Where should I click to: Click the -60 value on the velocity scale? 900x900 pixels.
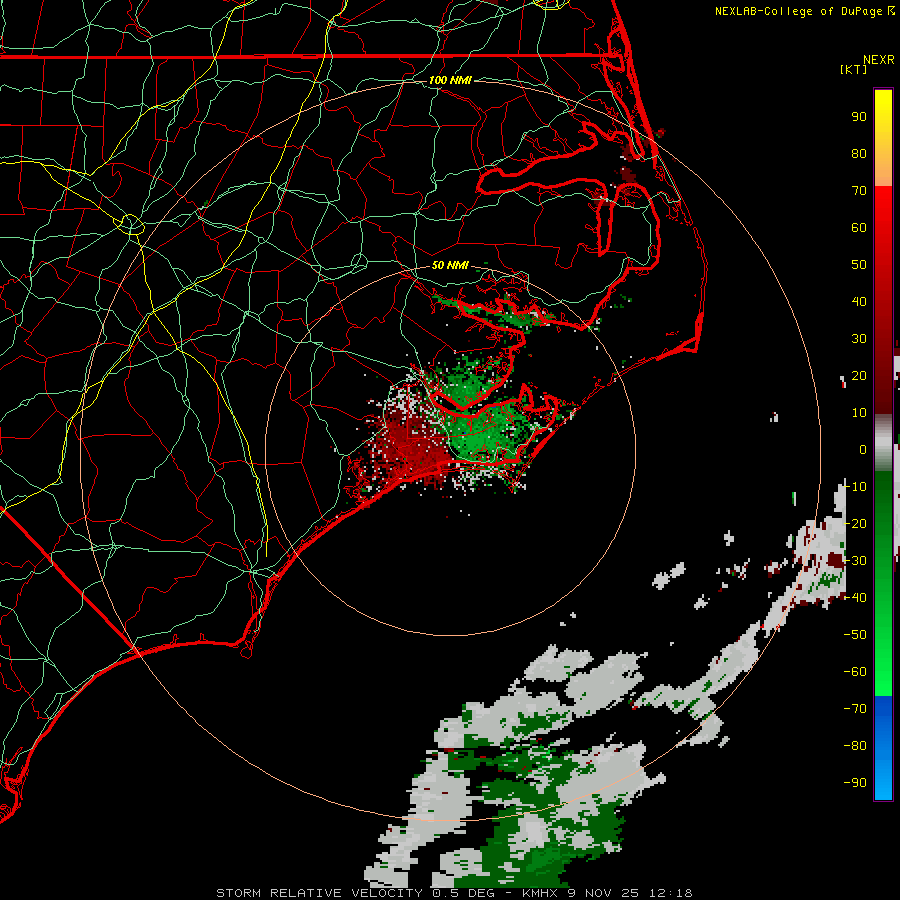tap(855, 672)
